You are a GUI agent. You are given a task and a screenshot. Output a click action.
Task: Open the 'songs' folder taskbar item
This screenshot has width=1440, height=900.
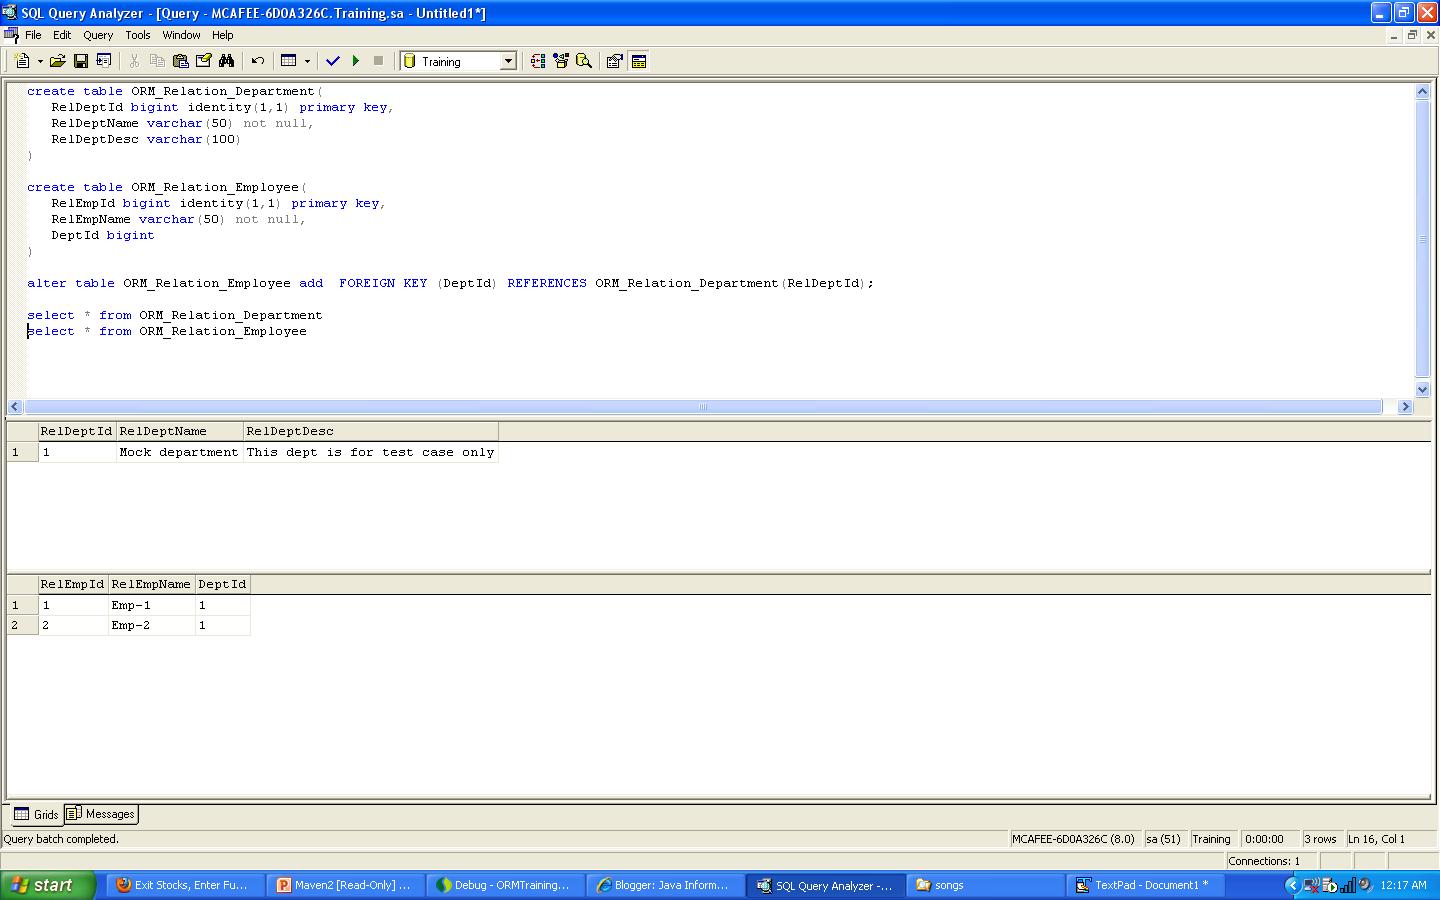(x=985, y=885)
